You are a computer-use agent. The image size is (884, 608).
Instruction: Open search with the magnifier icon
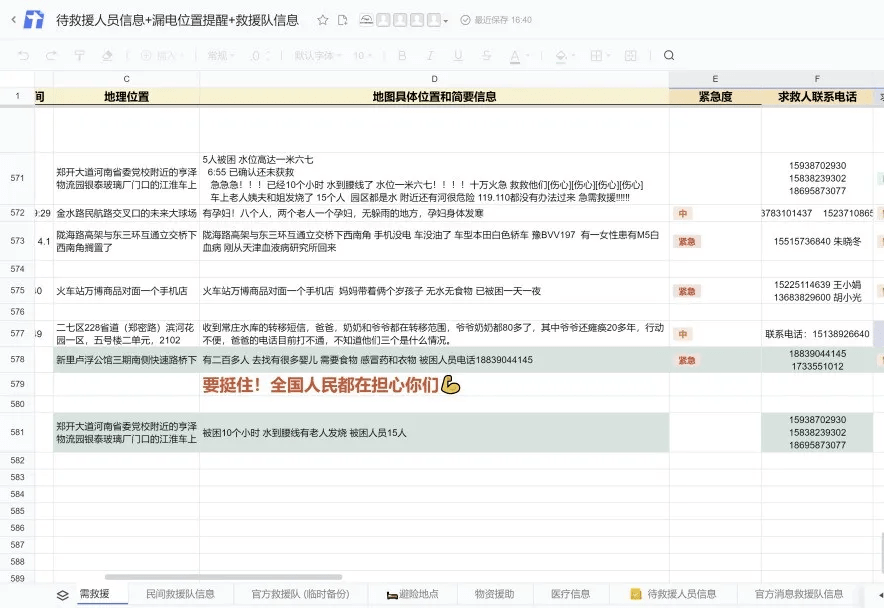[669, 55]
